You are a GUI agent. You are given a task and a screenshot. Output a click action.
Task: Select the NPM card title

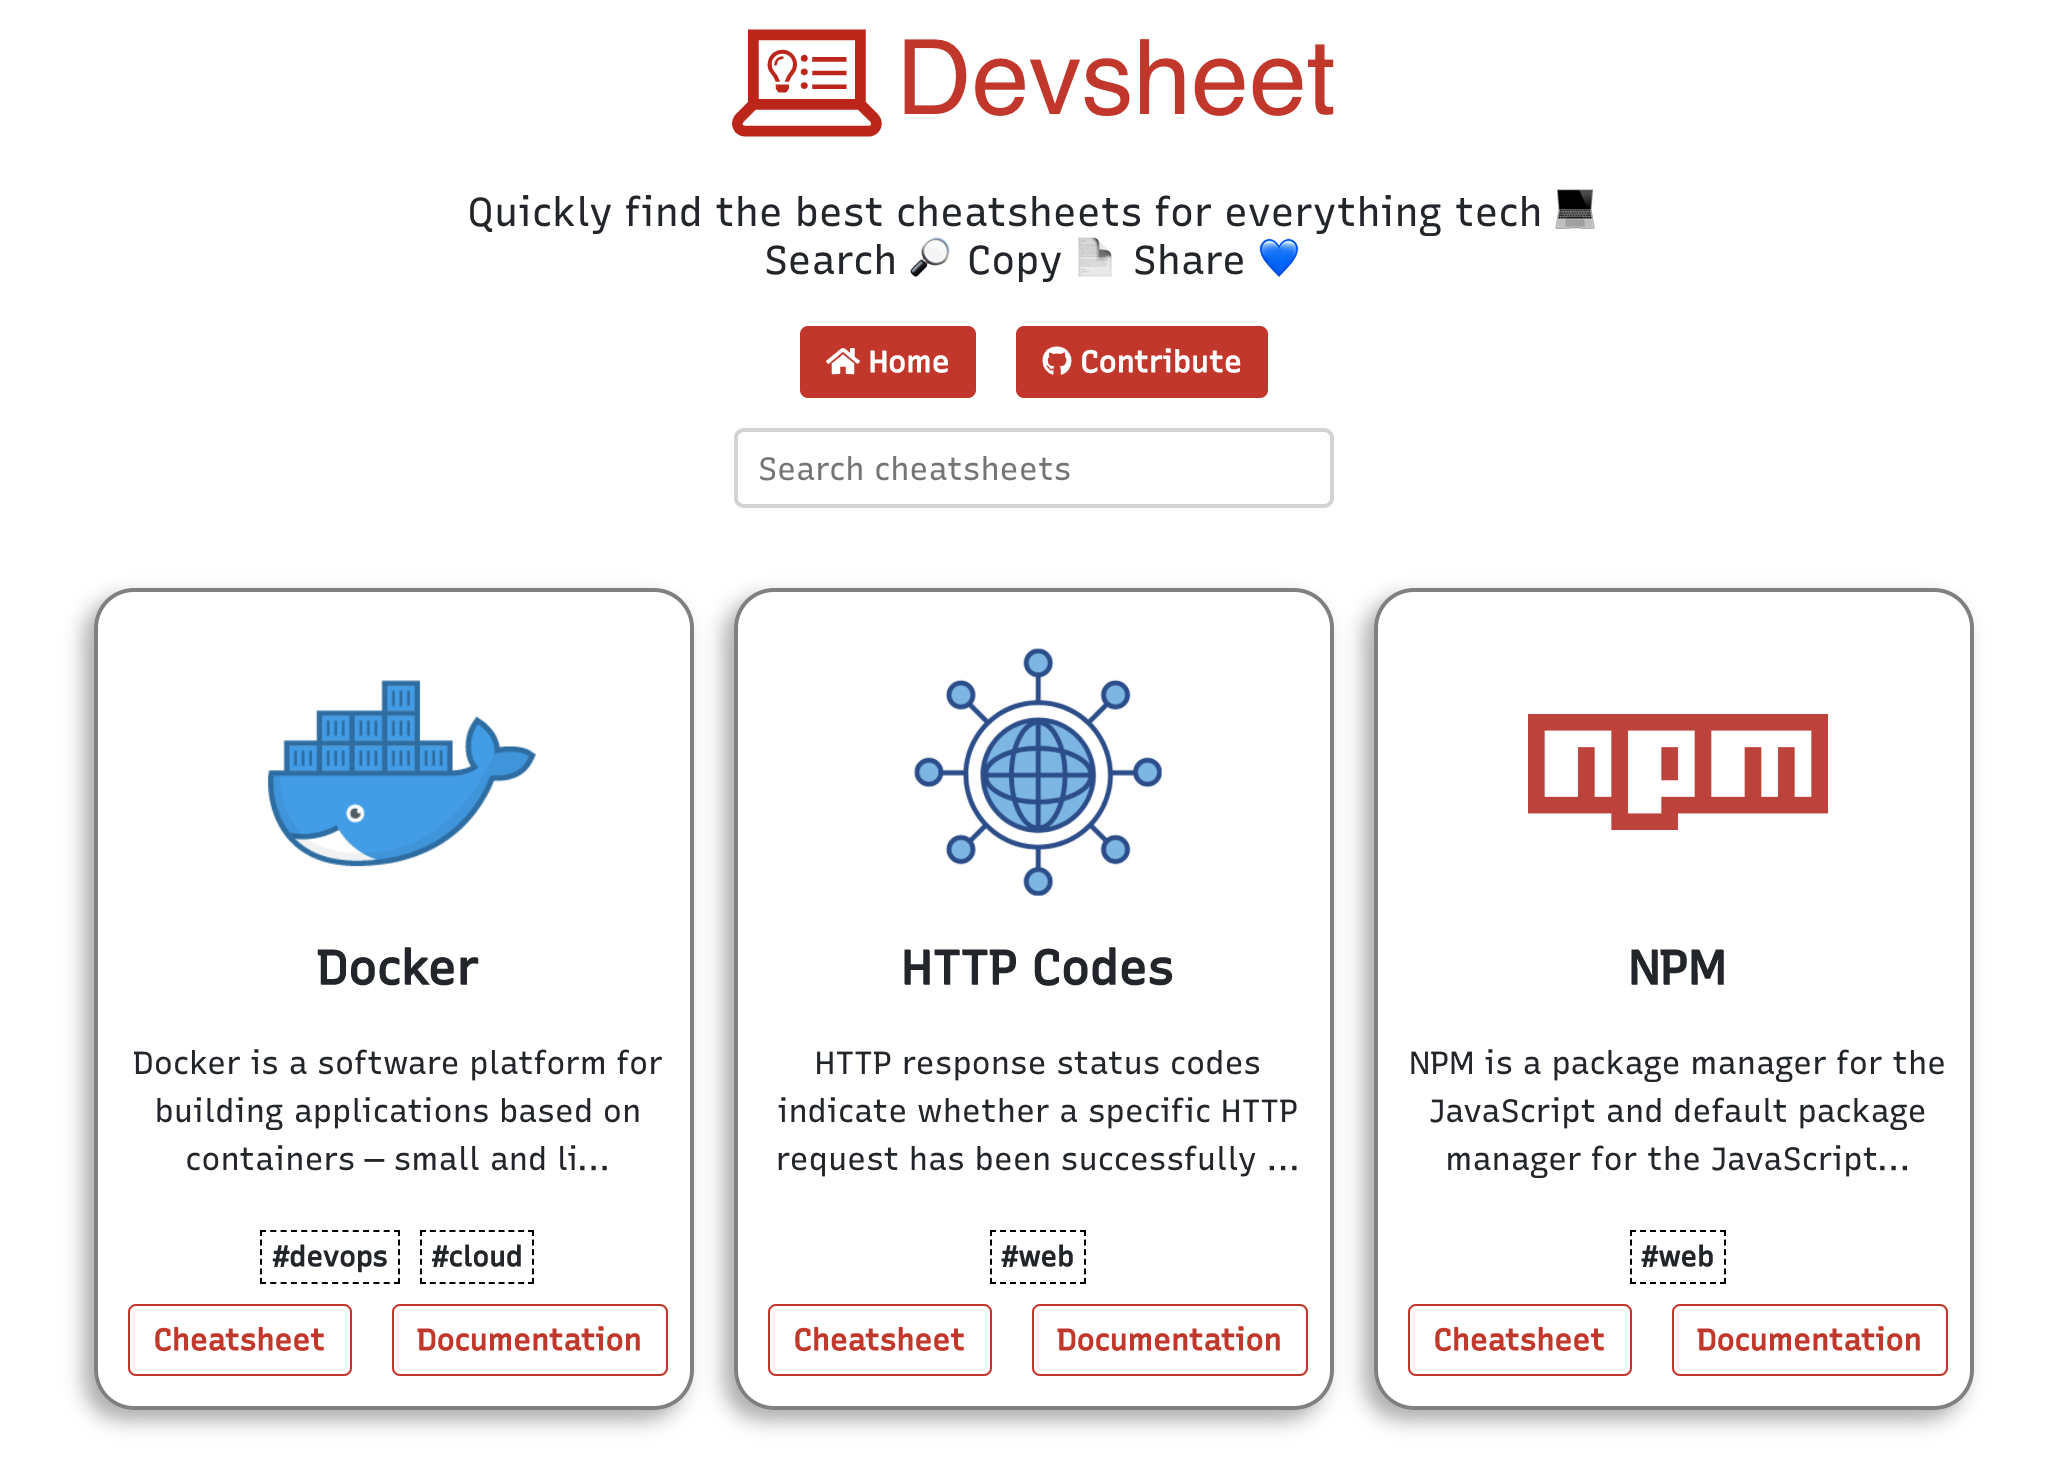tap(1677, 968)
